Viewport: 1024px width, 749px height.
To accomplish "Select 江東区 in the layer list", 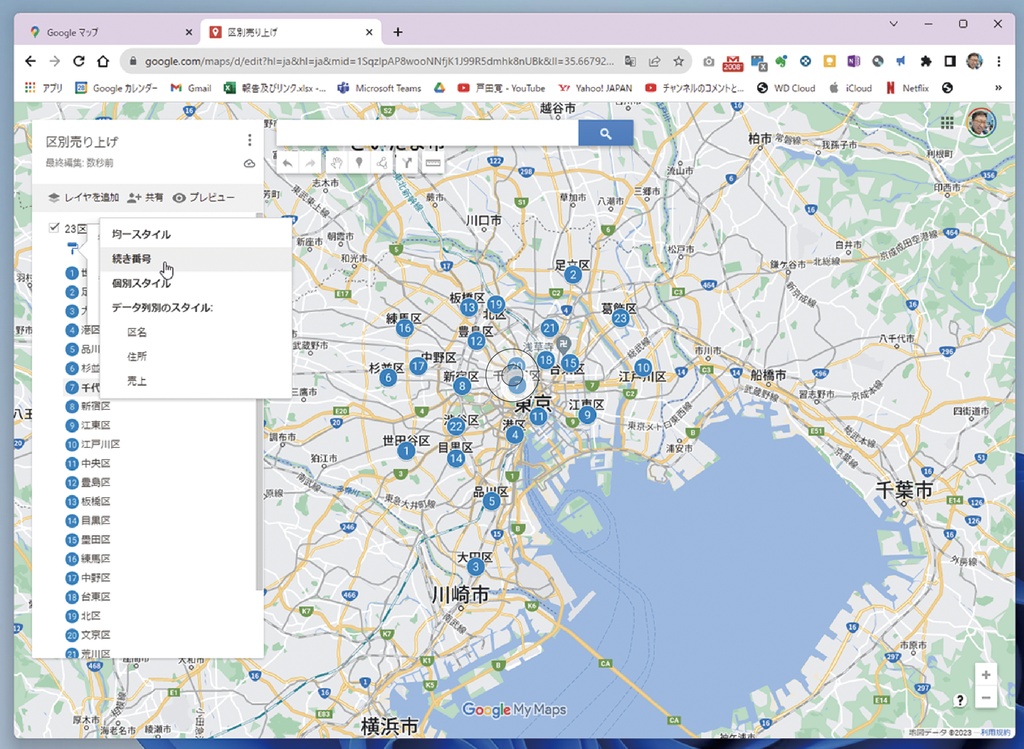I will click(x=96, y=425).
